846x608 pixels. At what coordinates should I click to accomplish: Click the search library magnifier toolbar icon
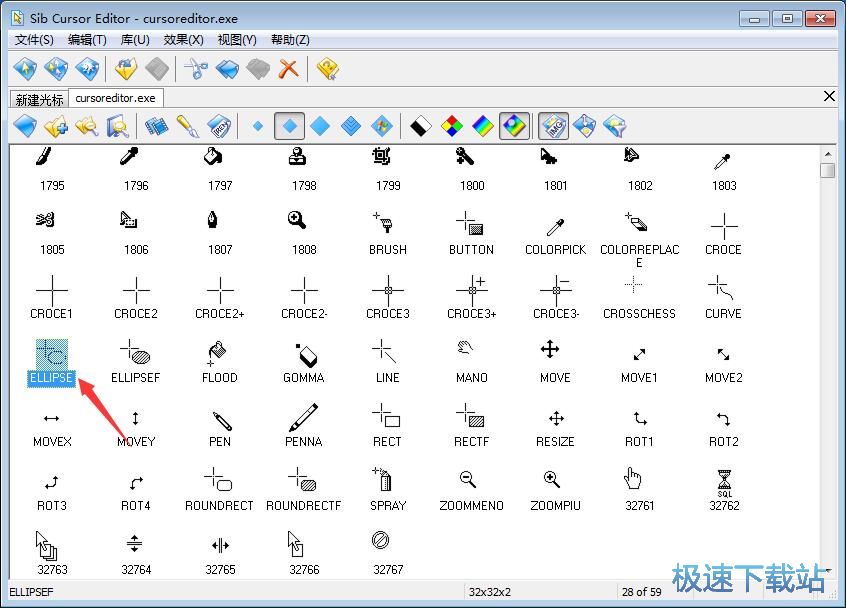[x=117, y=126]
